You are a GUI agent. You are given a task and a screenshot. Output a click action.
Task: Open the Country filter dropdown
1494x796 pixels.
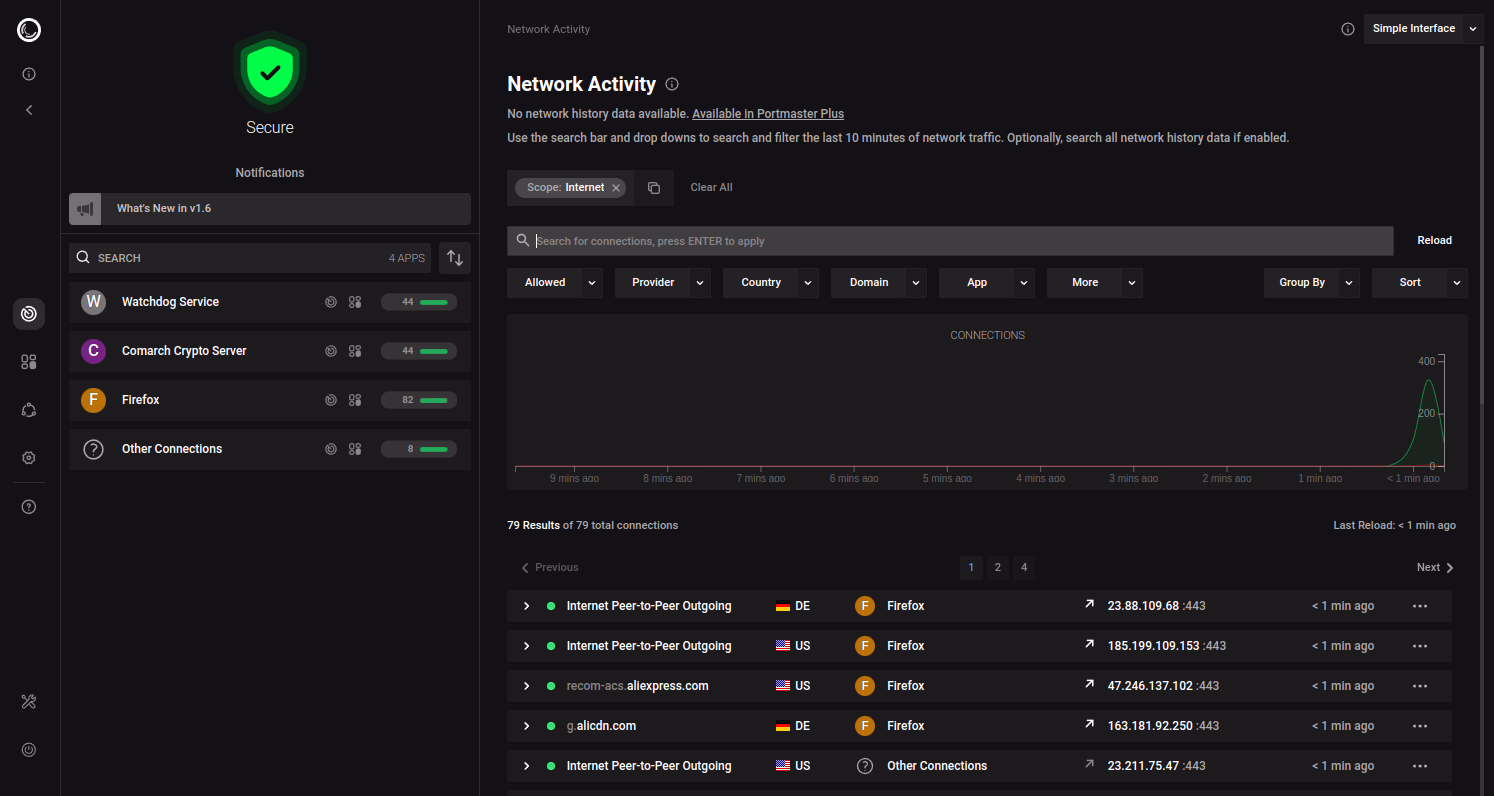coord(807,283)
